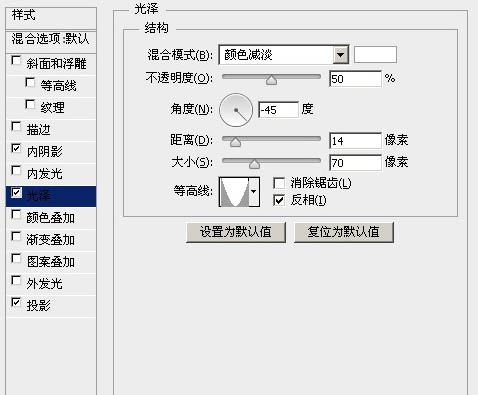
Task: Click the angle field showing -45
Action: click(x=278, y=110)
